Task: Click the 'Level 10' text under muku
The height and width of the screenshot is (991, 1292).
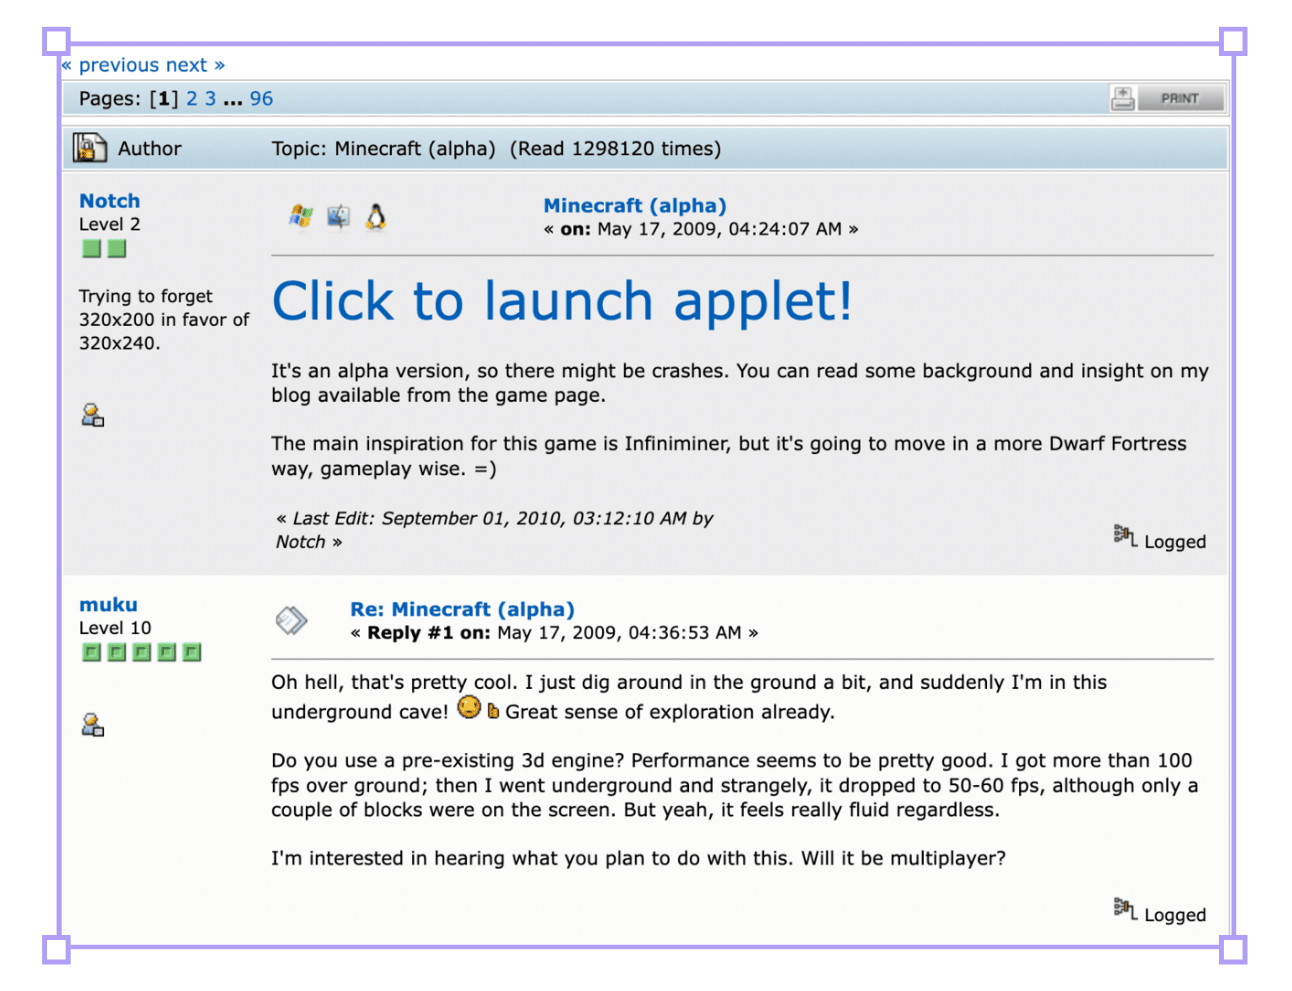Action: click(115, 628)
